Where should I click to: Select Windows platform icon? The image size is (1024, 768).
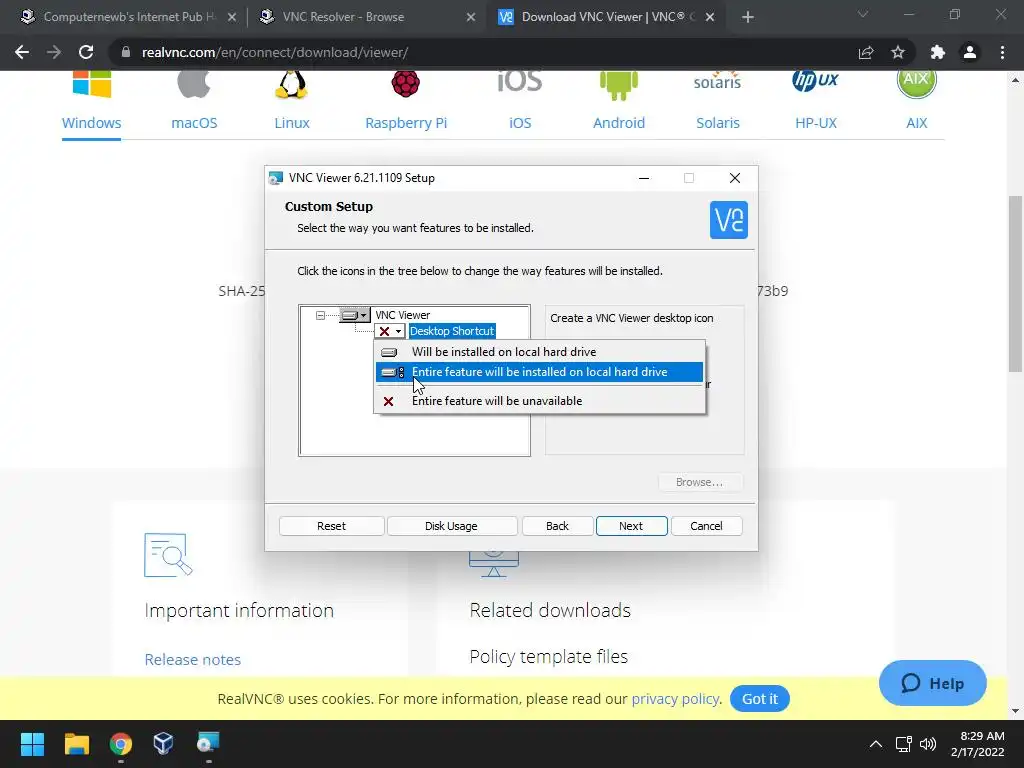coord(91,84)
